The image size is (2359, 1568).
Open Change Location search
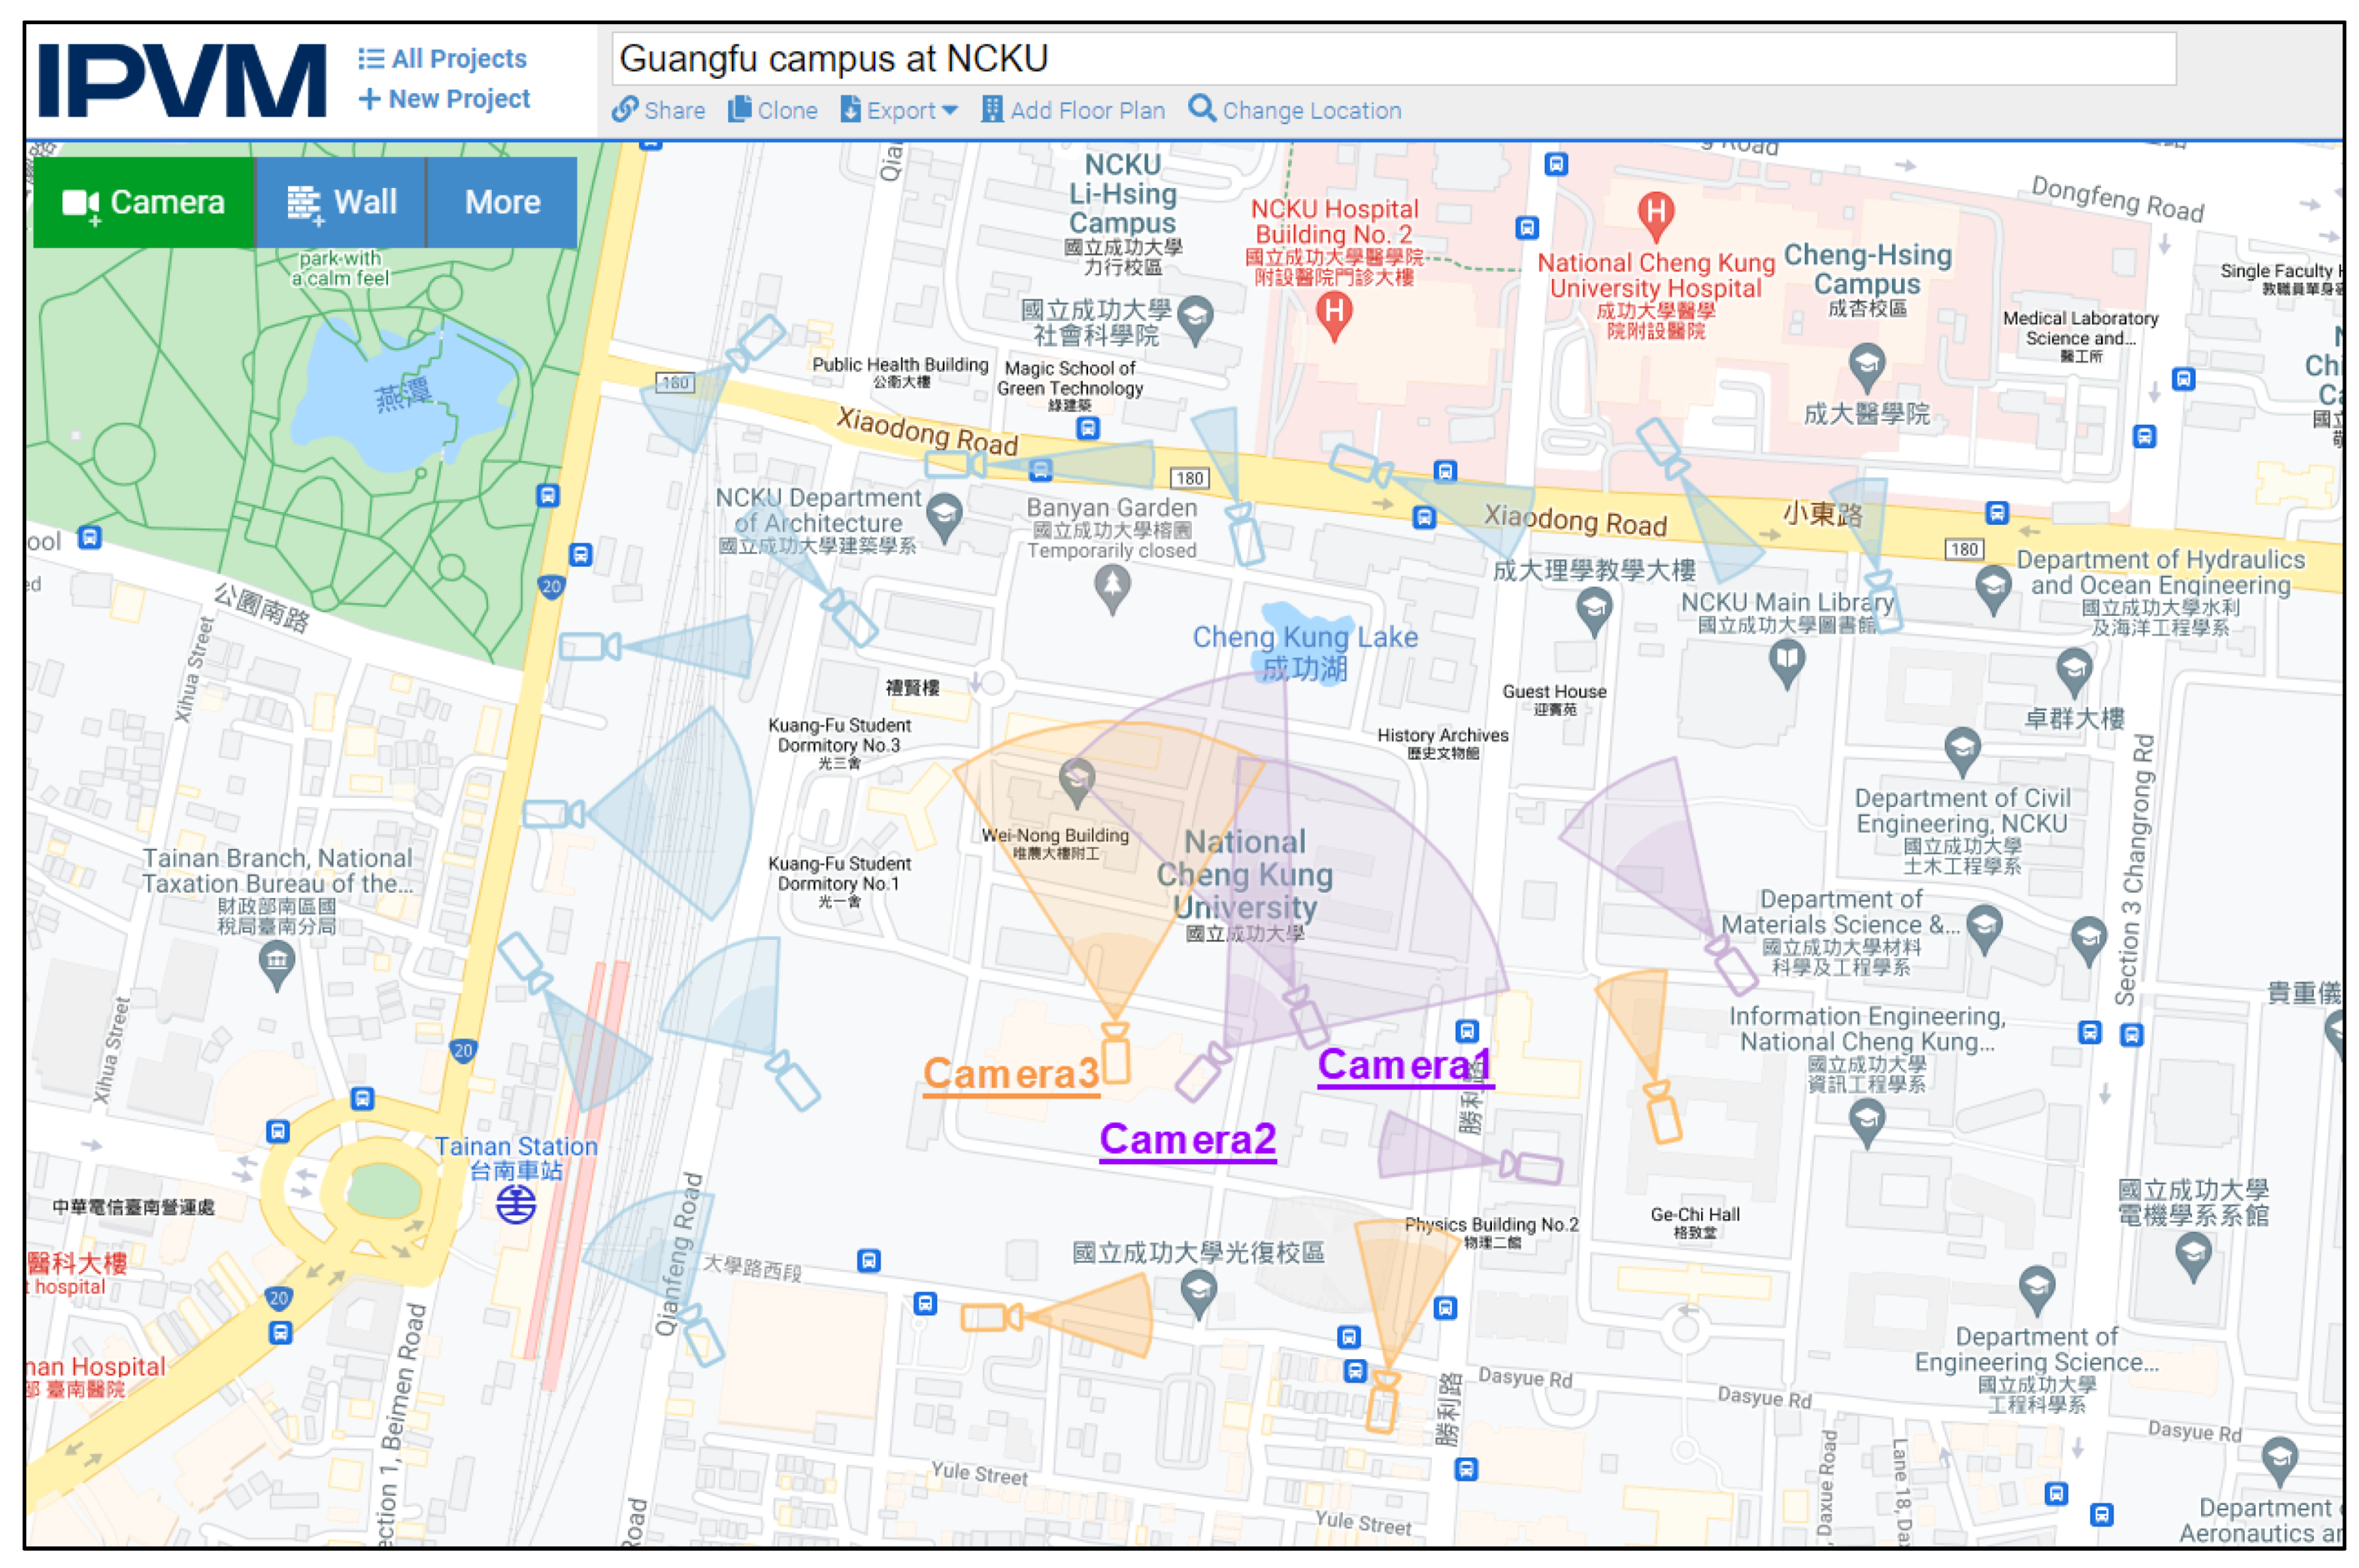point(1296,110)
